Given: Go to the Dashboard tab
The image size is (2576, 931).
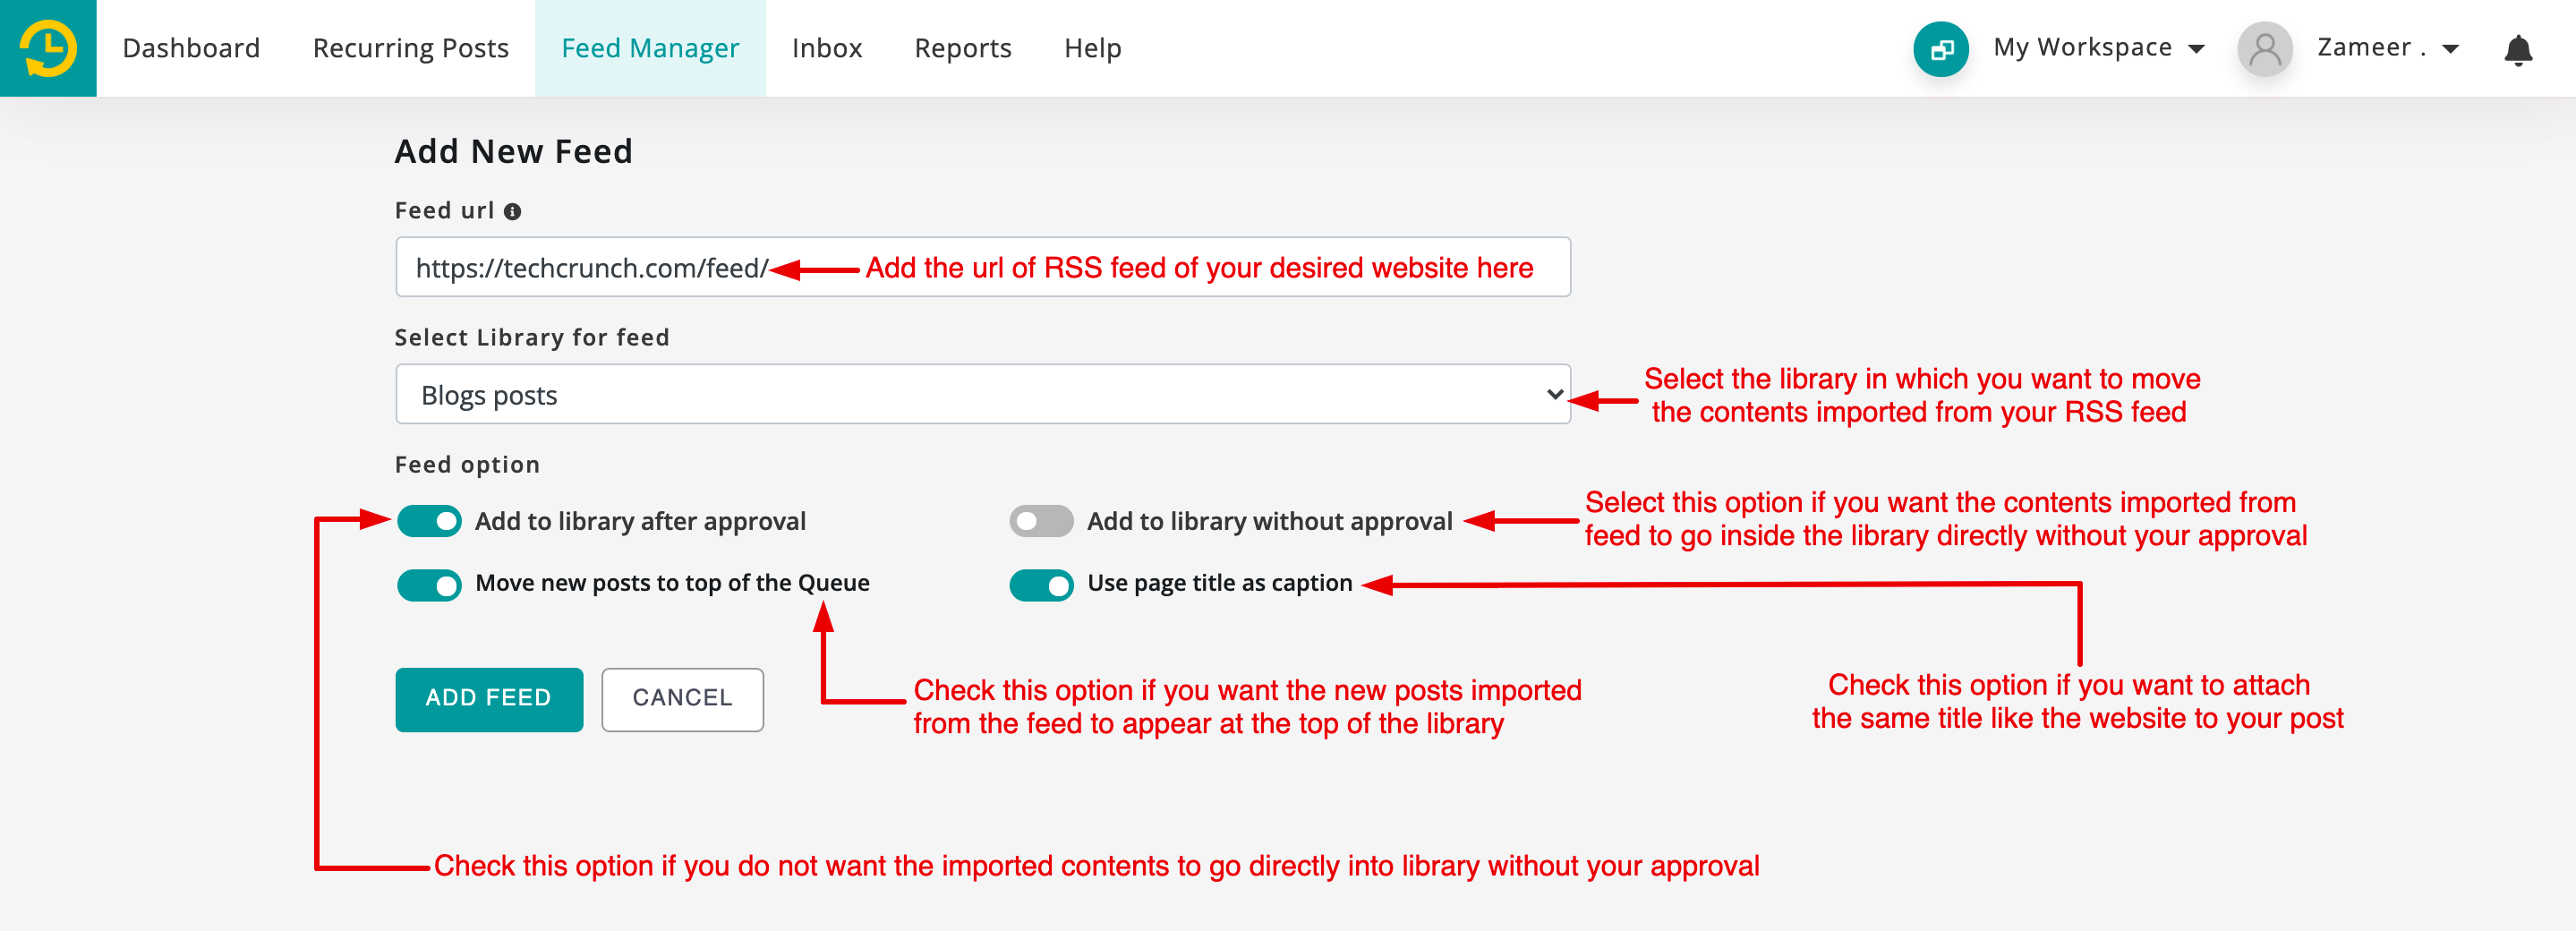Looking at the screenshot, I should click(191, 48).
